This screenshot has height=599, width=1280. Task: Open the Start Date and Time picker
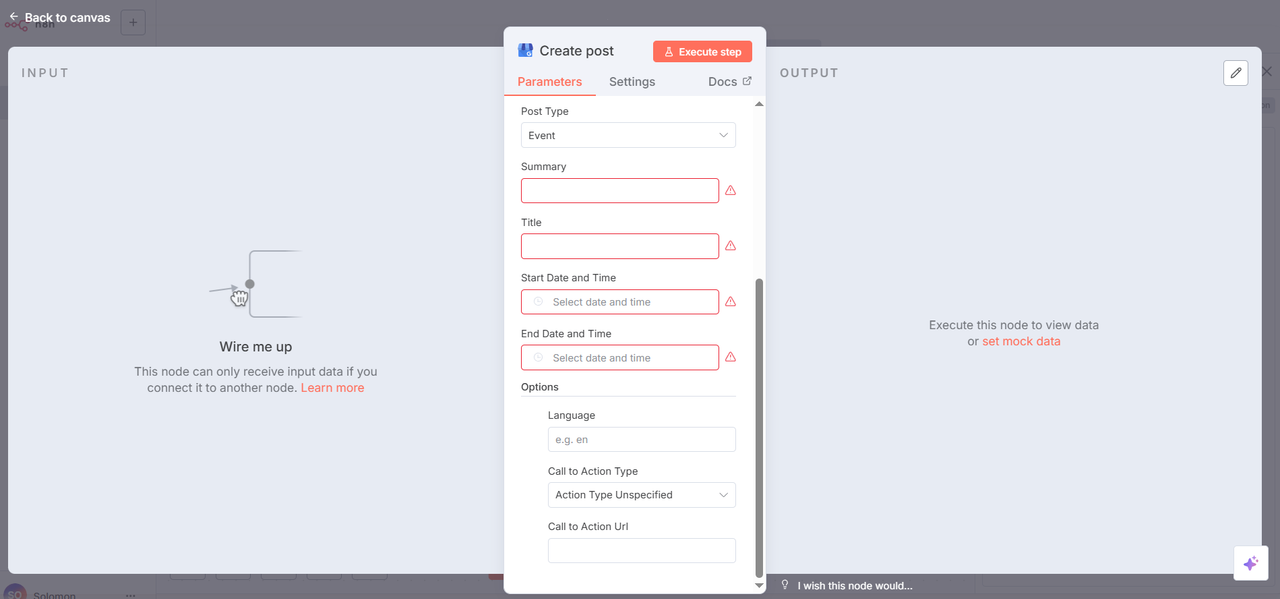point(620,302)
